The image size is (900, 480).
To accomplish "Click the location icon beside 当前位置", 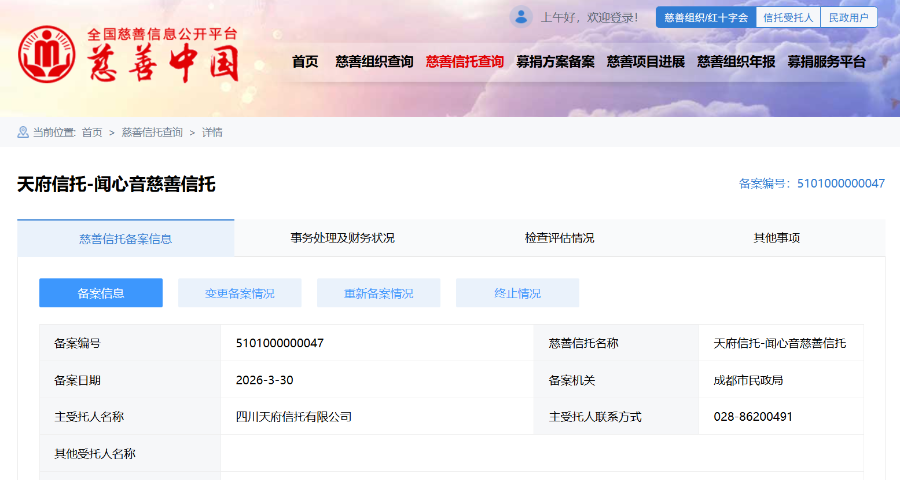I will (23, 132).
